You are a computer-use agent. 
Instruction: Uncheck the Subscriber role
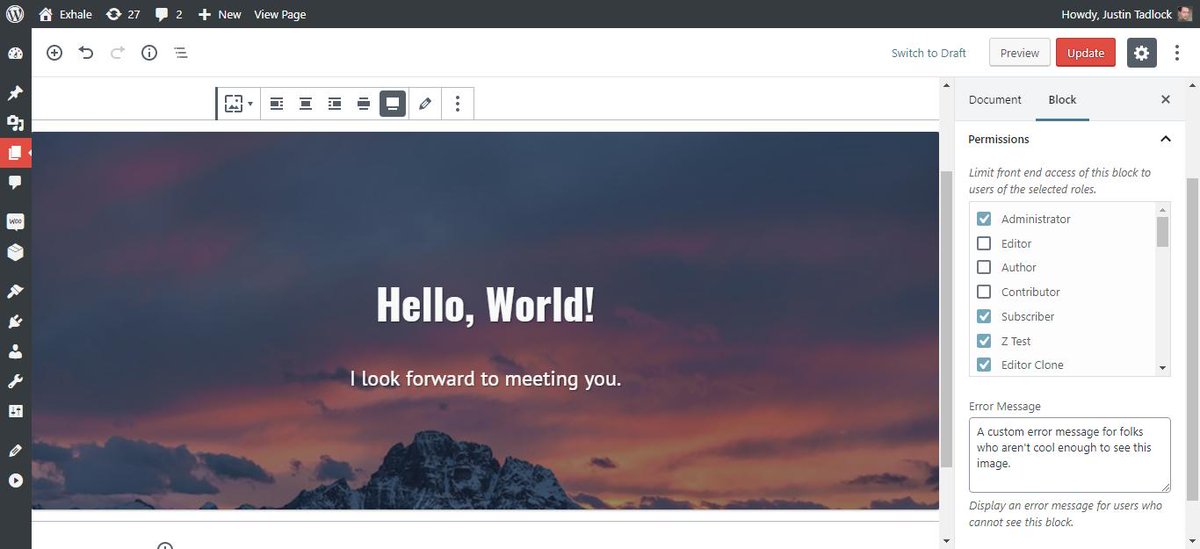(984, 316)
